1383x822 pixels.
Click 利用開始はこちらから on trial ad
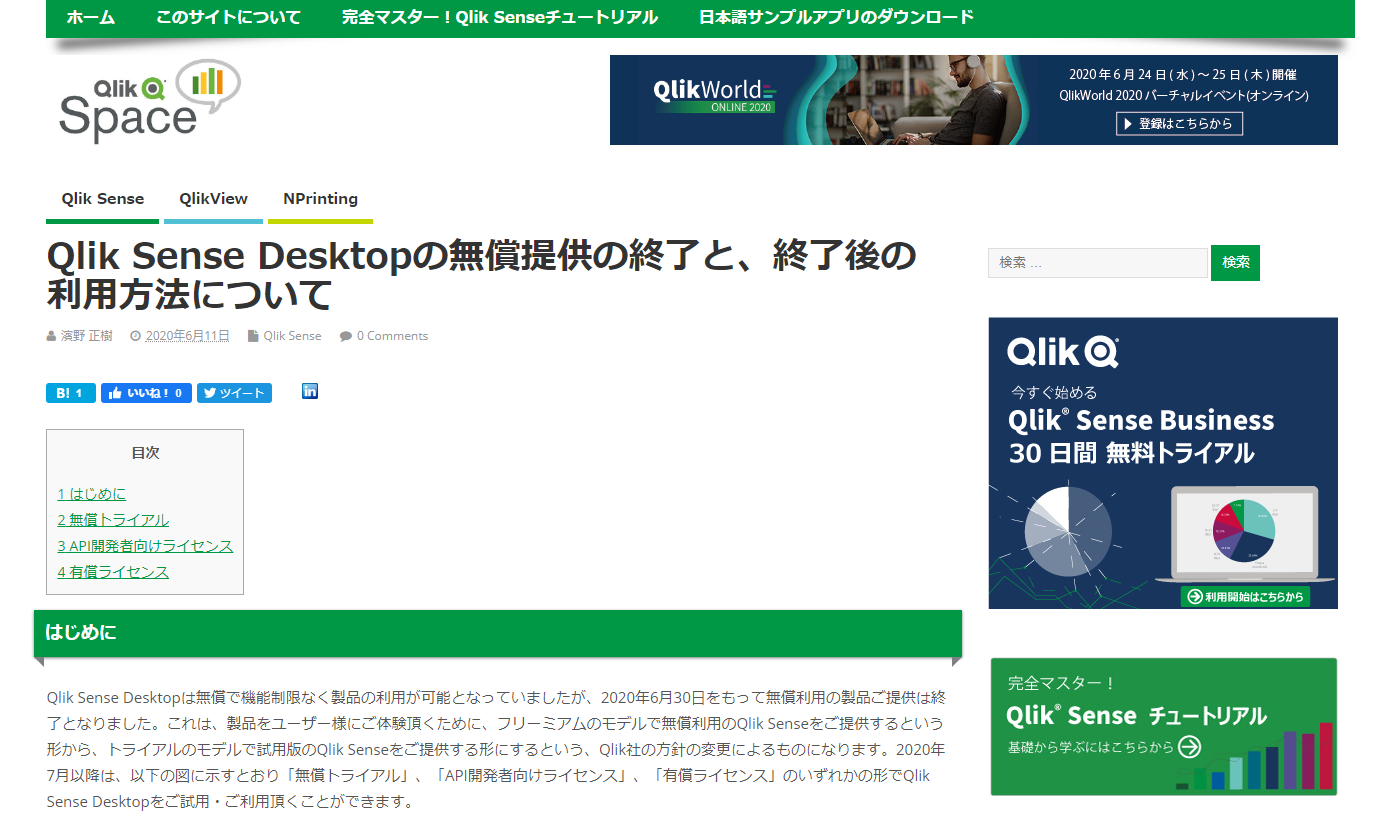pyautogui.click(x=1245, y=597)
